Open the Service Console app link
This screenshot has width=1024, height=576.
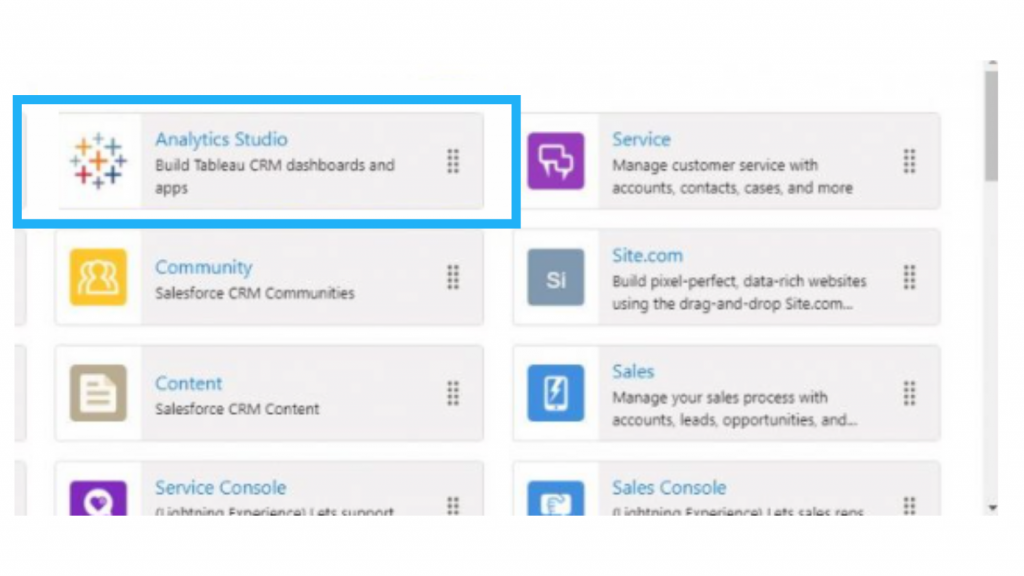220,488
